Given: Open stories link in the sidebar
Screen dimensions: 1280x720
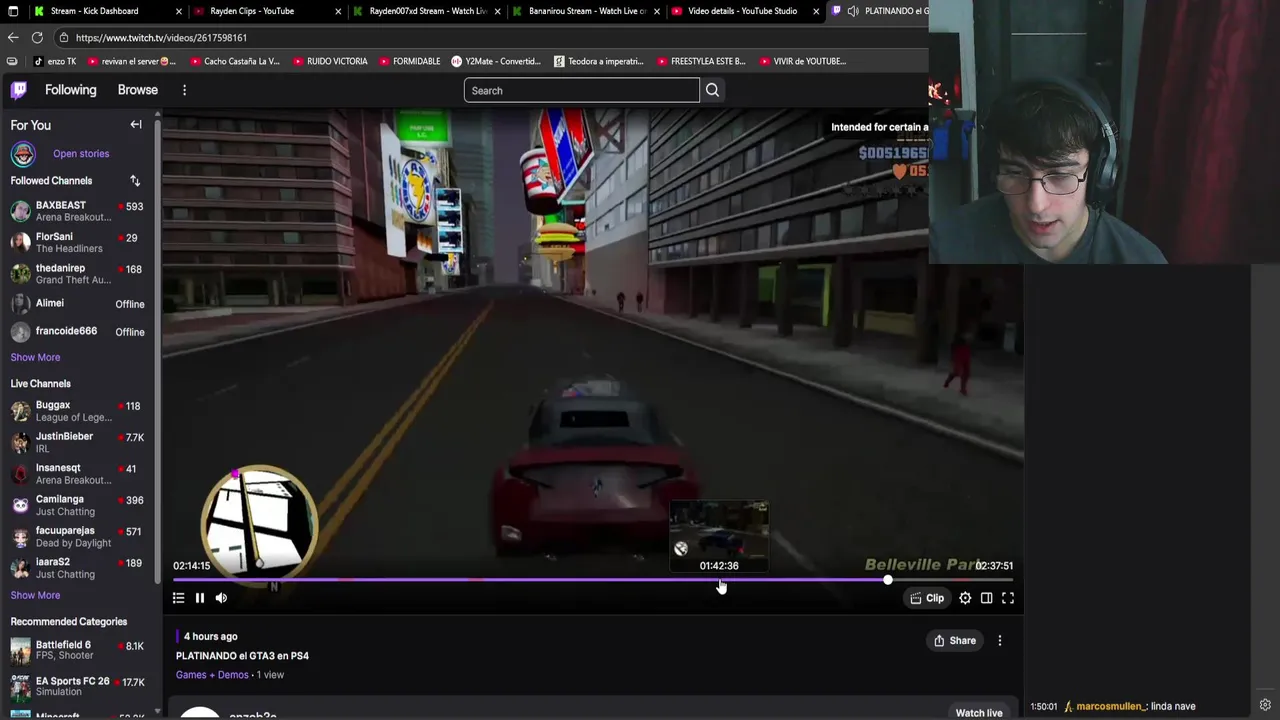Looking at the screenshot, I should 81,154.
